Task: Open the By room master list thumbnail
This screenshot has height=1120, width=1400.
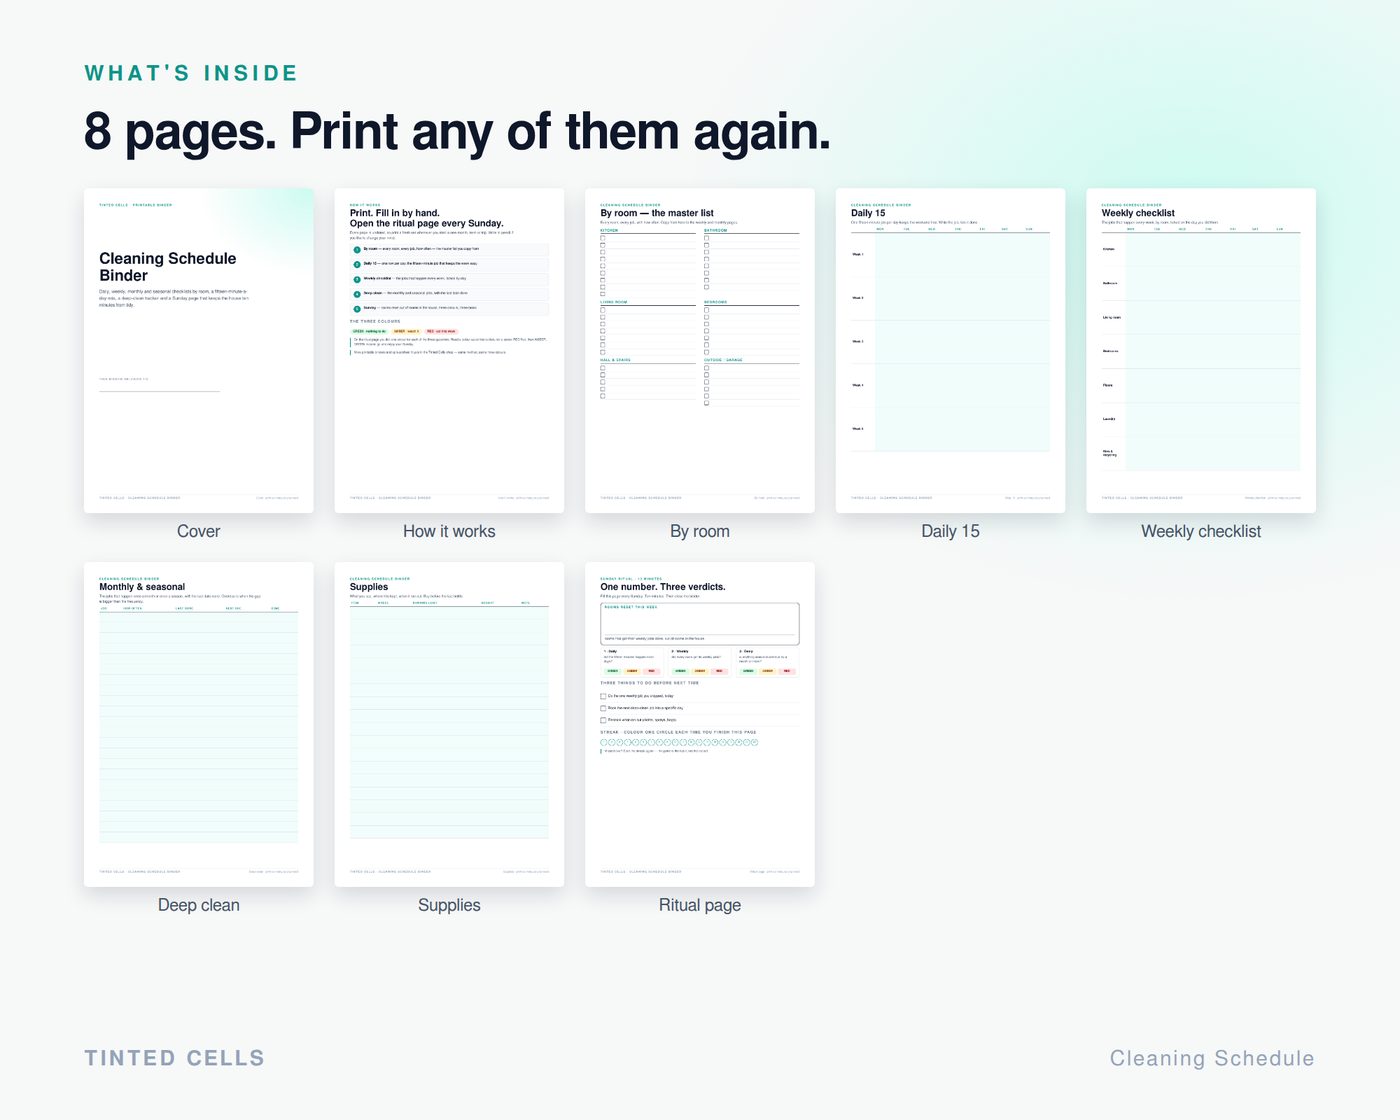Action: pyautogui.click(x=700, y=350)
